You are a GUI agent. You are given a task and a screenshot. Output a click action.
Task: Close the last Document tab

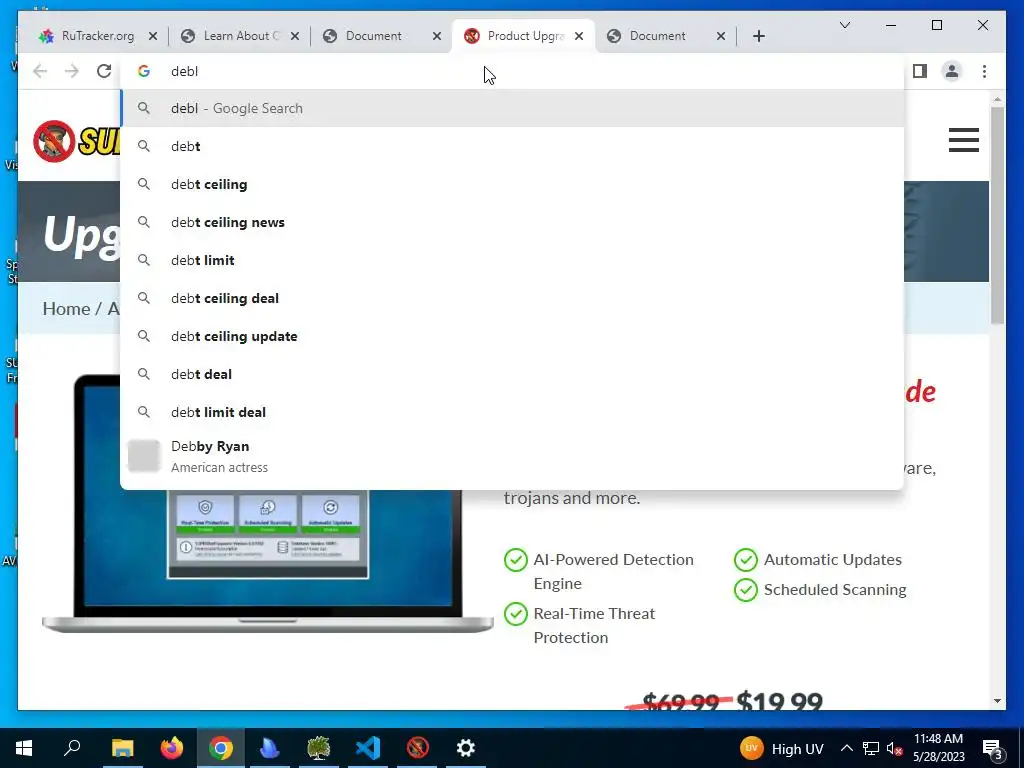click(721, 37)
